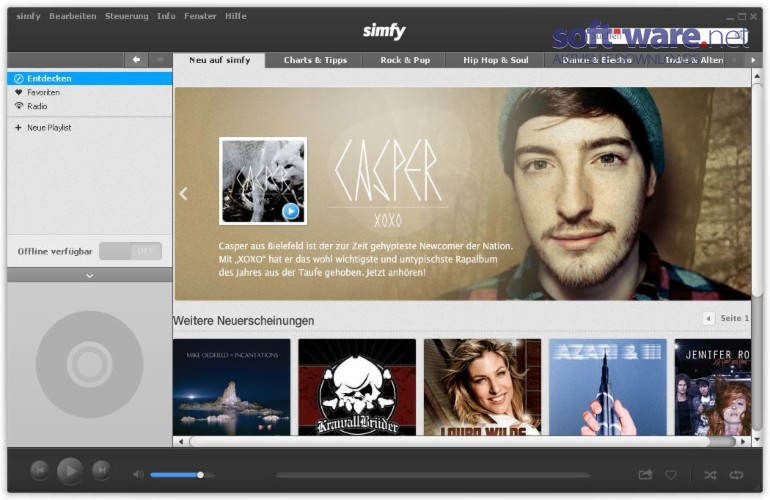Open Entdecken in the sidebar

tap(90, 79)
